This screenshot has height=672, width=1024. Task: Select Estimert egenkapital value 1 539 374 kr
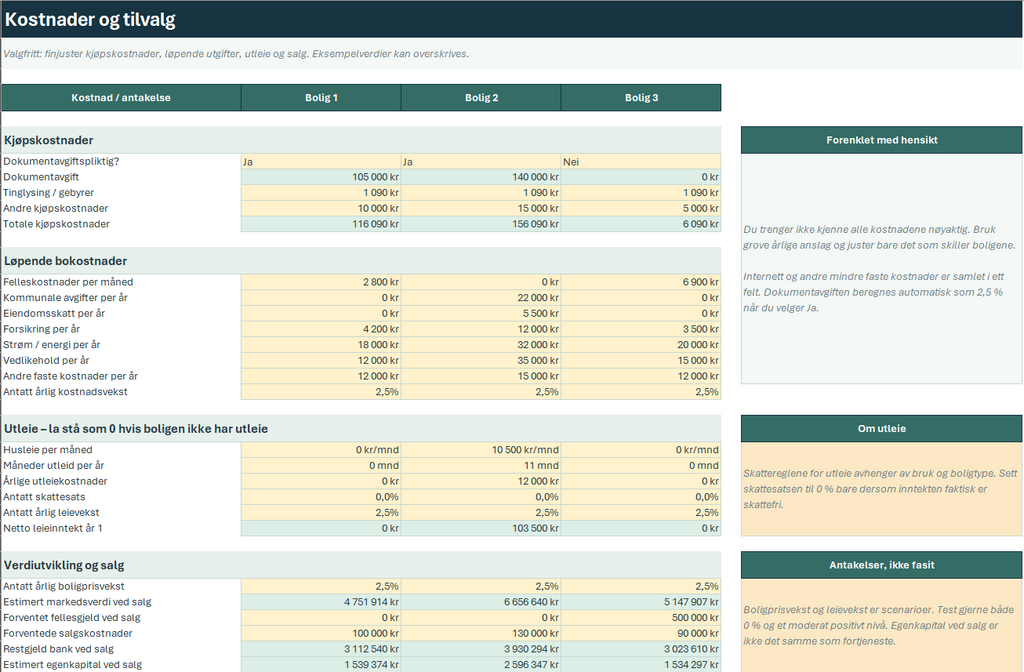coord(321,665)
